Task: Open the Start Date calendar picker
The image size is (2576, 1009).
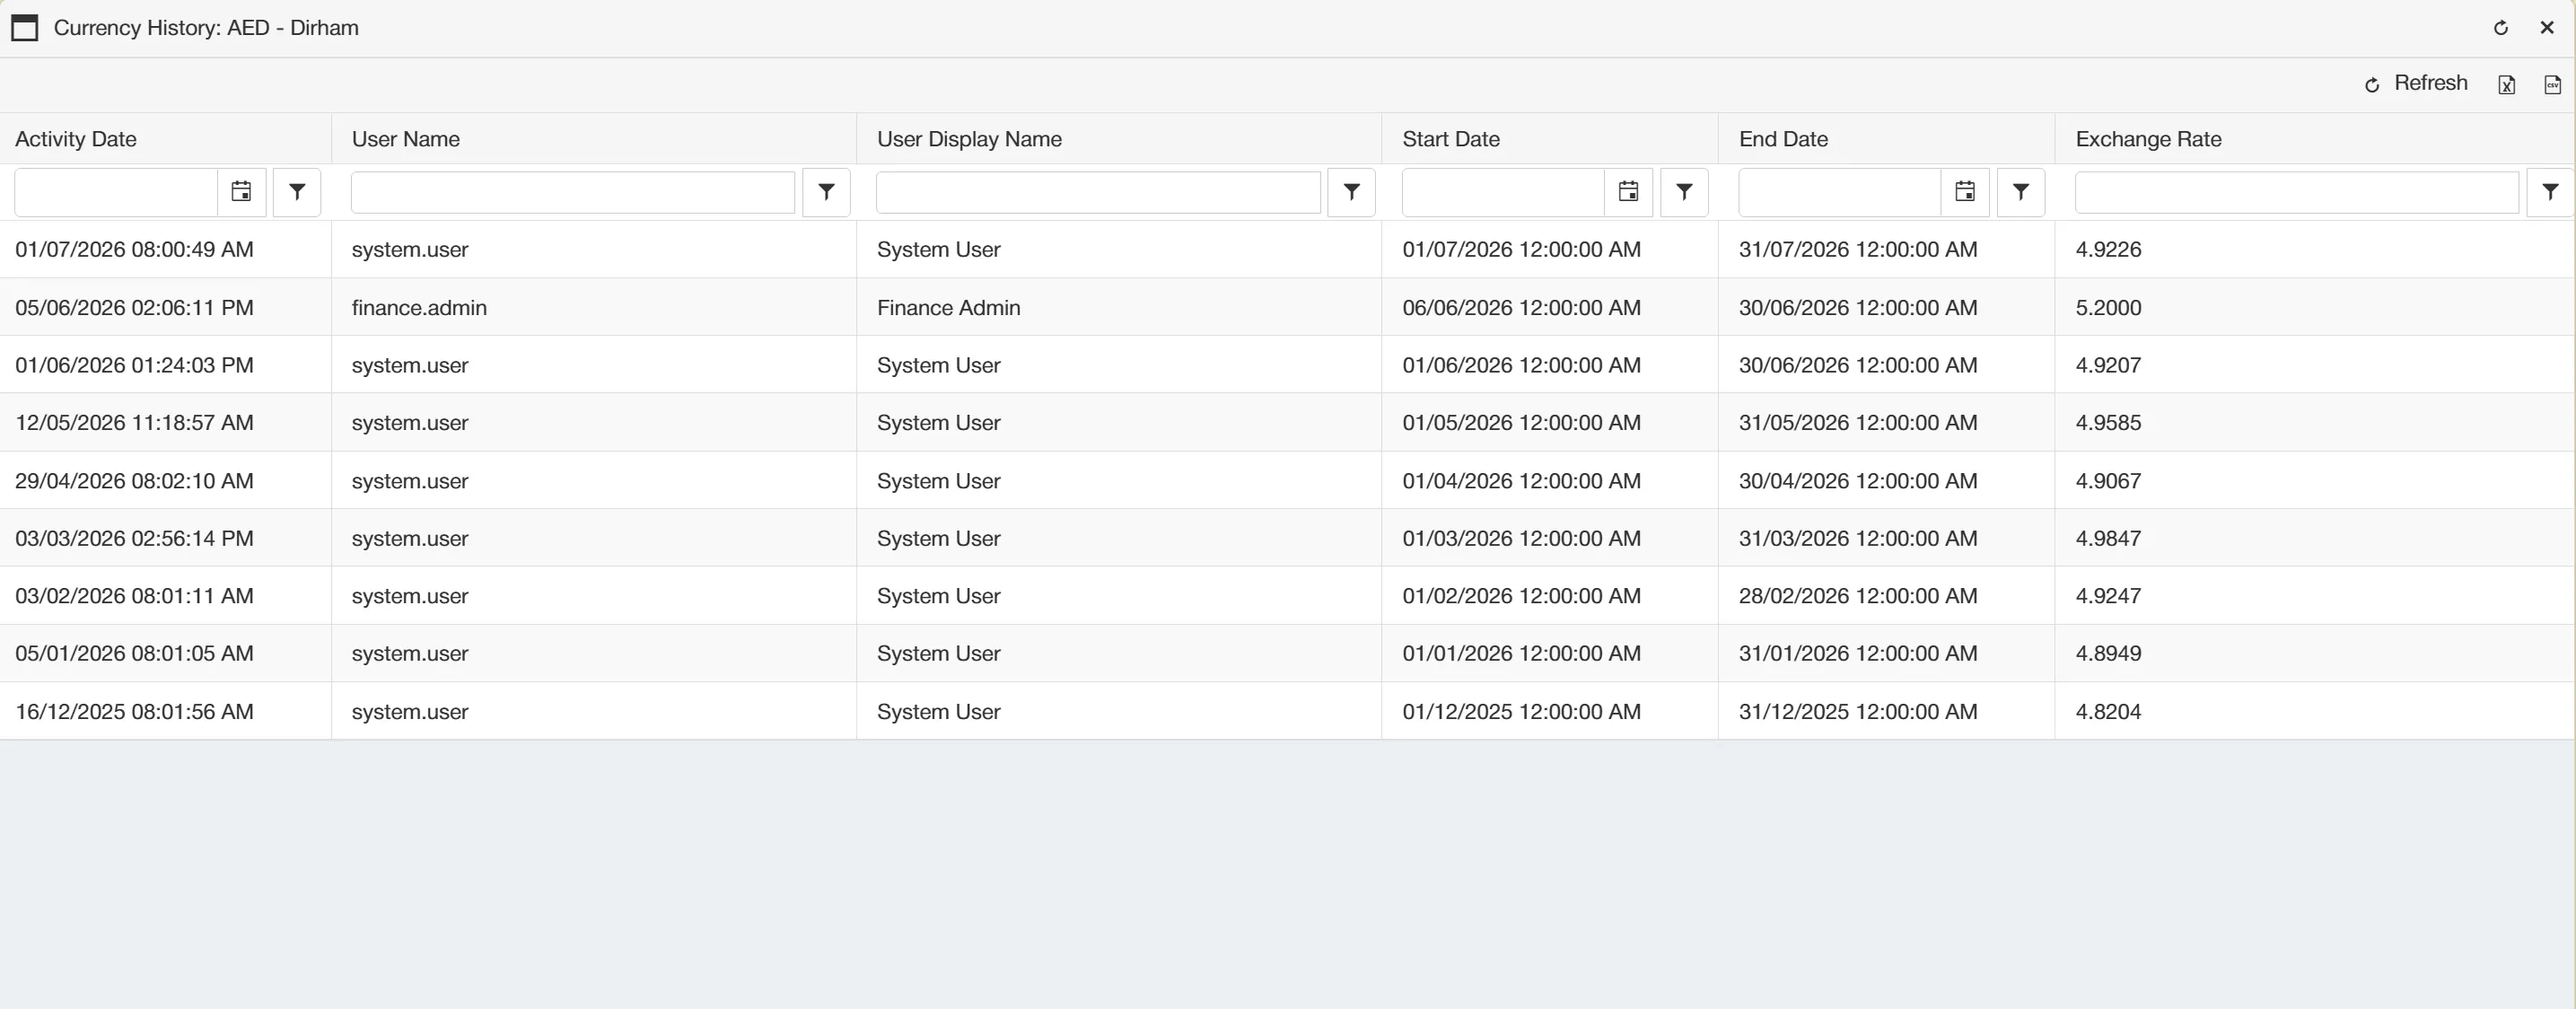Action: [1628, 192]
